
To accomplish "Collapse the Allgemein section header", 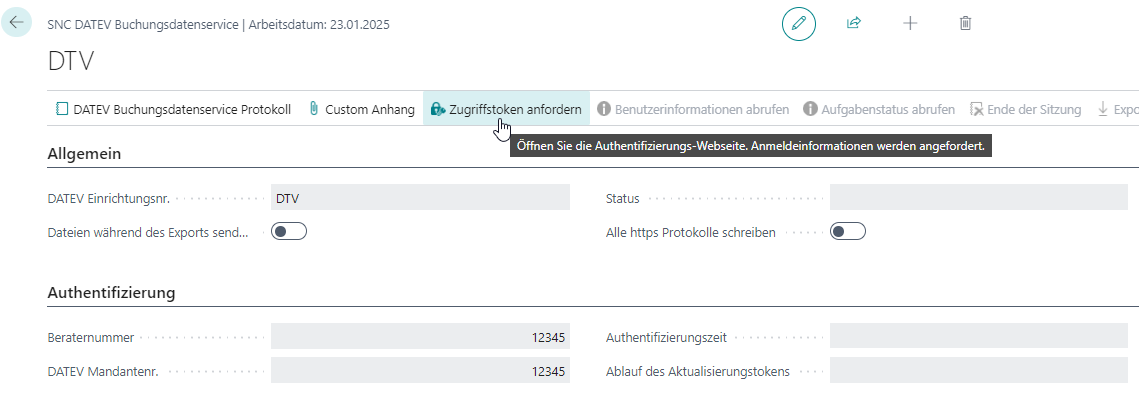I will click(85, 154).
